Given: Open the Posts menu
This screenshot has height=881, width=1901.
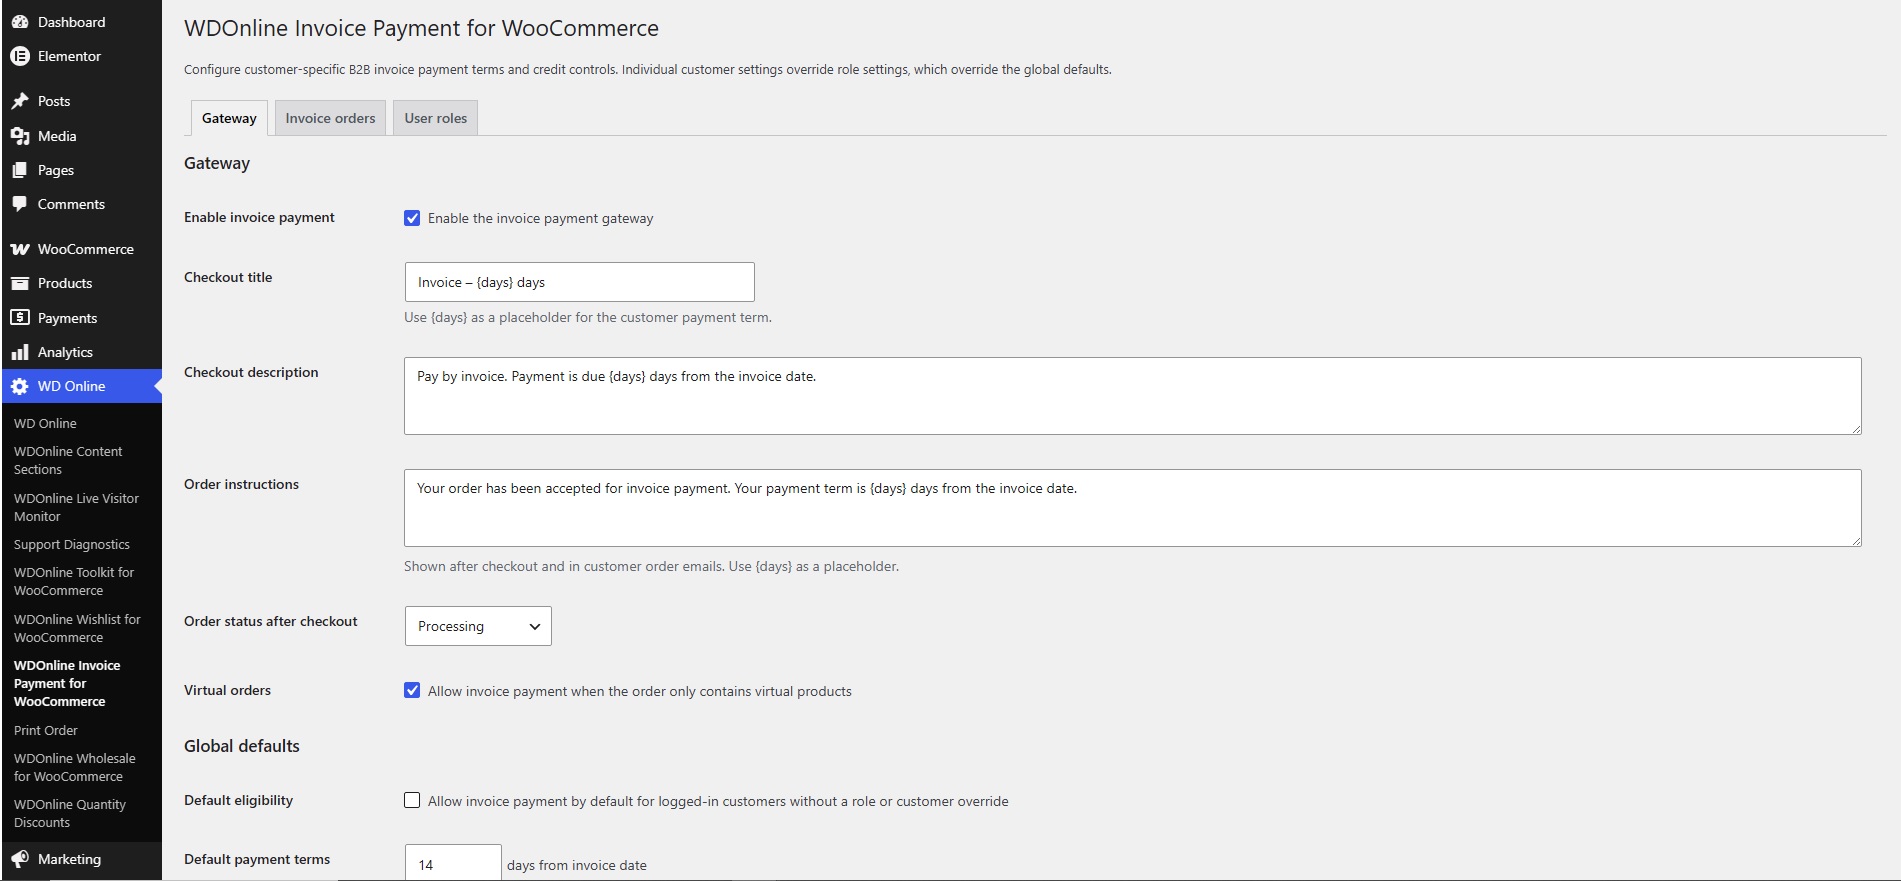Looking at the screenshot, I should [81, 101].
